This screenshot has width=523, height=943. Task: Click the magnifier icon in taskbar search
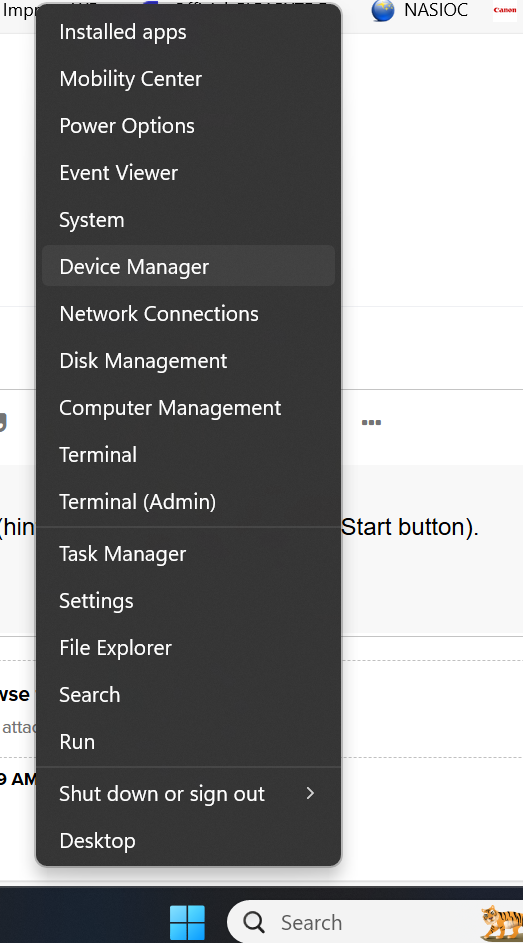coord(254,922)
